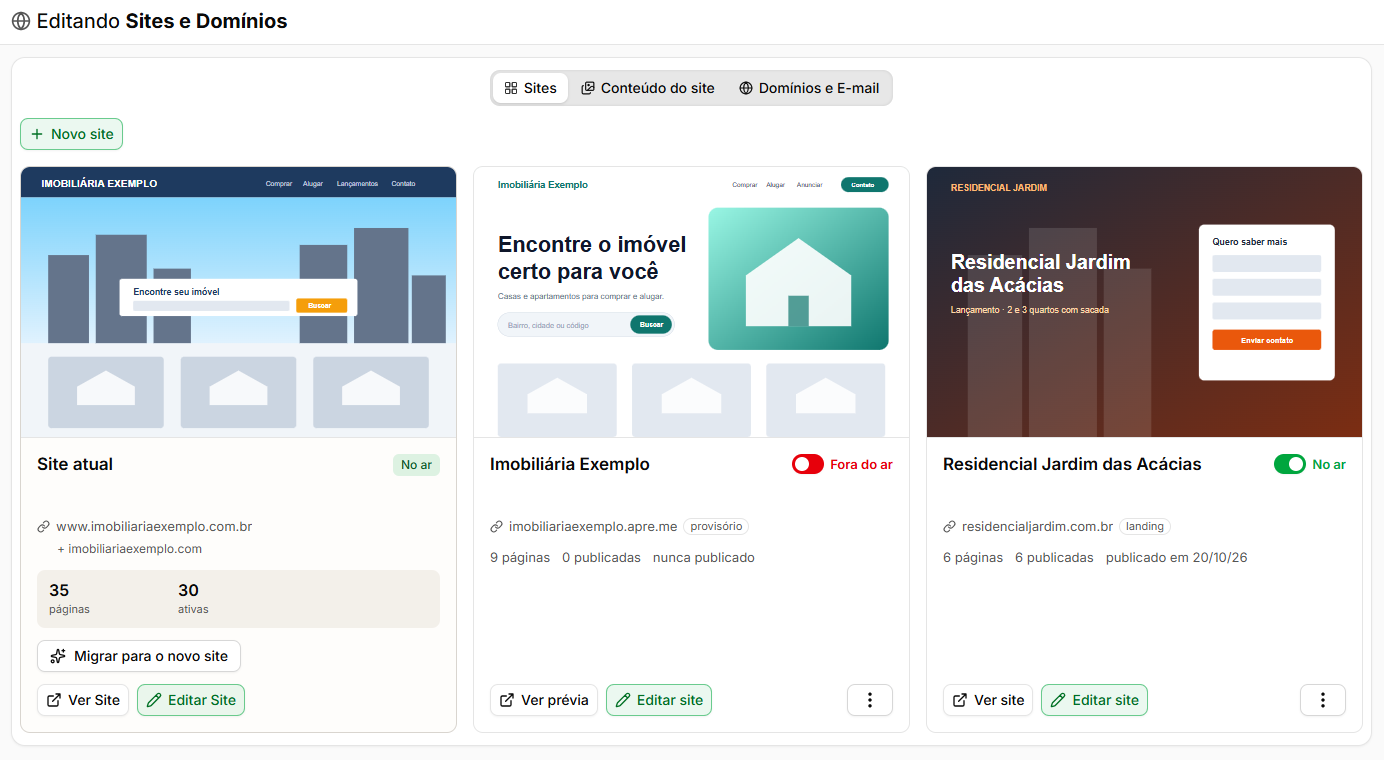The height and width of the screenshot is (760, 1384).
Task: Edit the Imobiliária Exemplo site
Action: click(x=659, y=700)
